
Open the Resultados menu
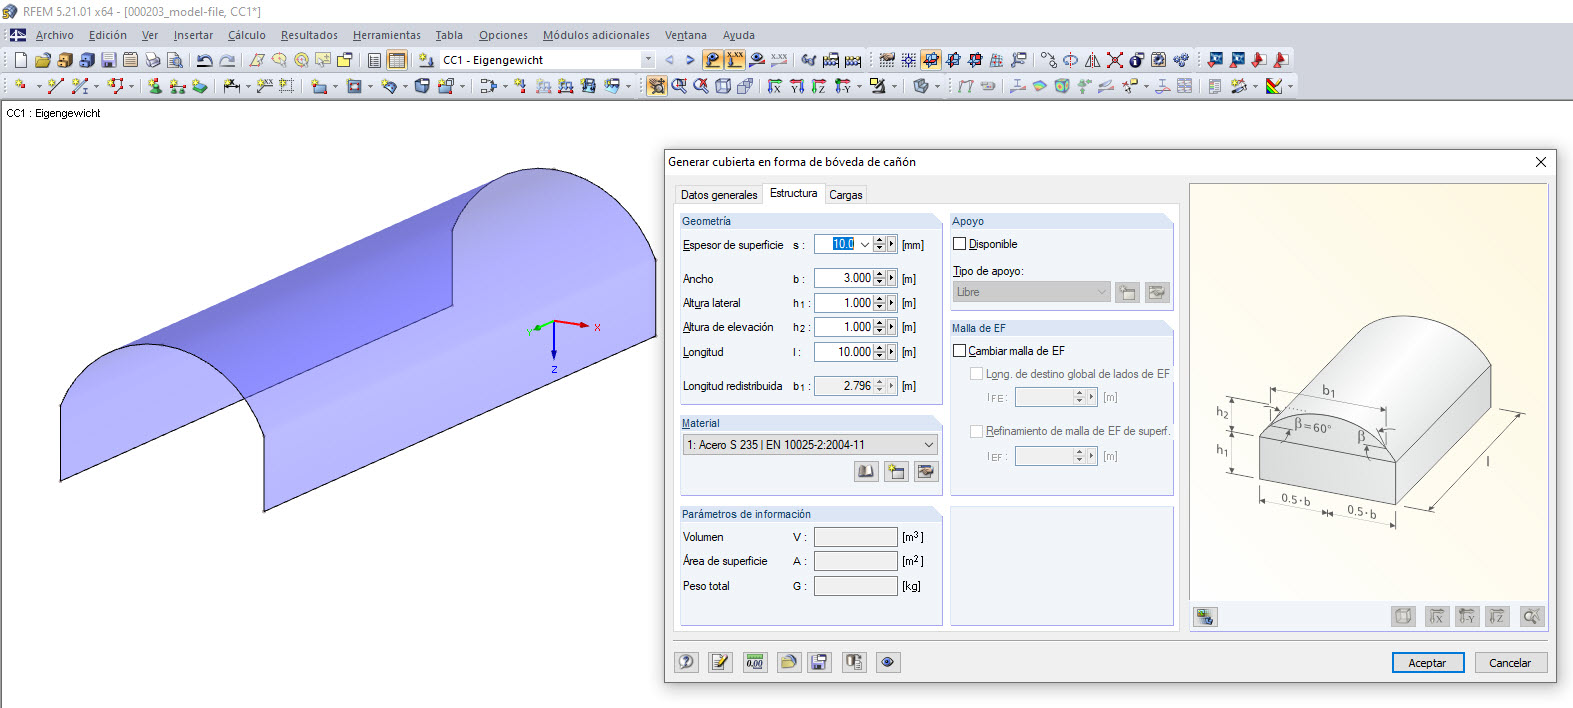pos(309,35)
